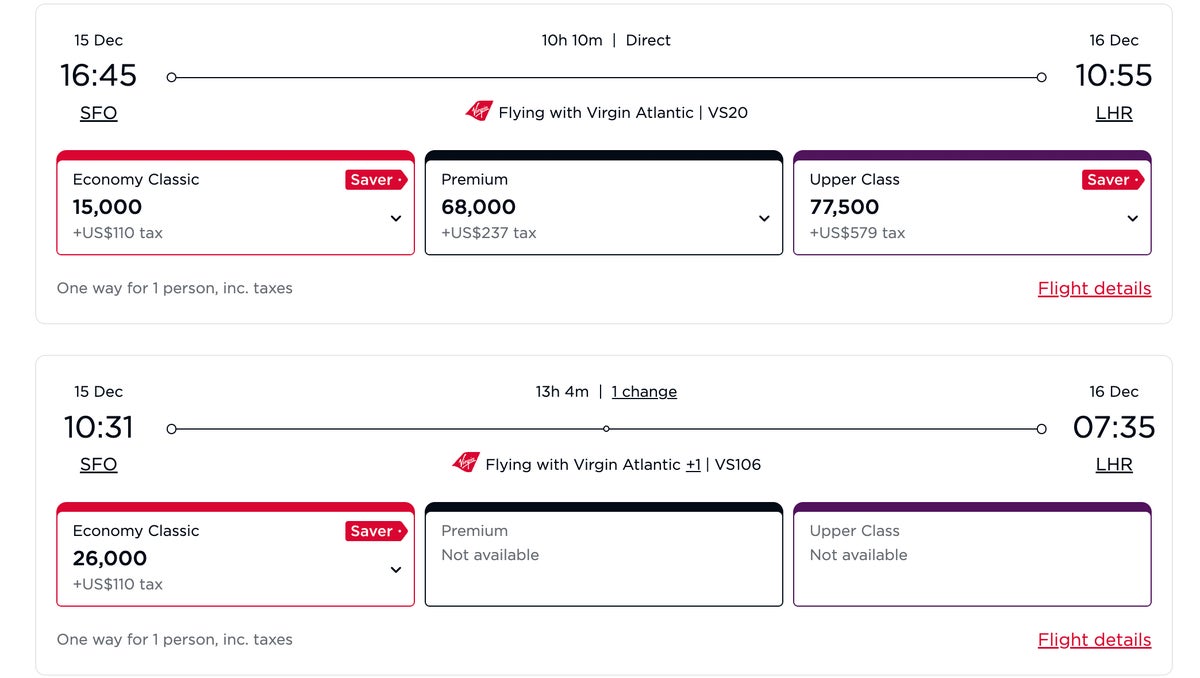Viewport: 1200px width, 678px height.
Task: Click the arrival circle on the VS20 timeline
Action: click(x=1041, y=76)
